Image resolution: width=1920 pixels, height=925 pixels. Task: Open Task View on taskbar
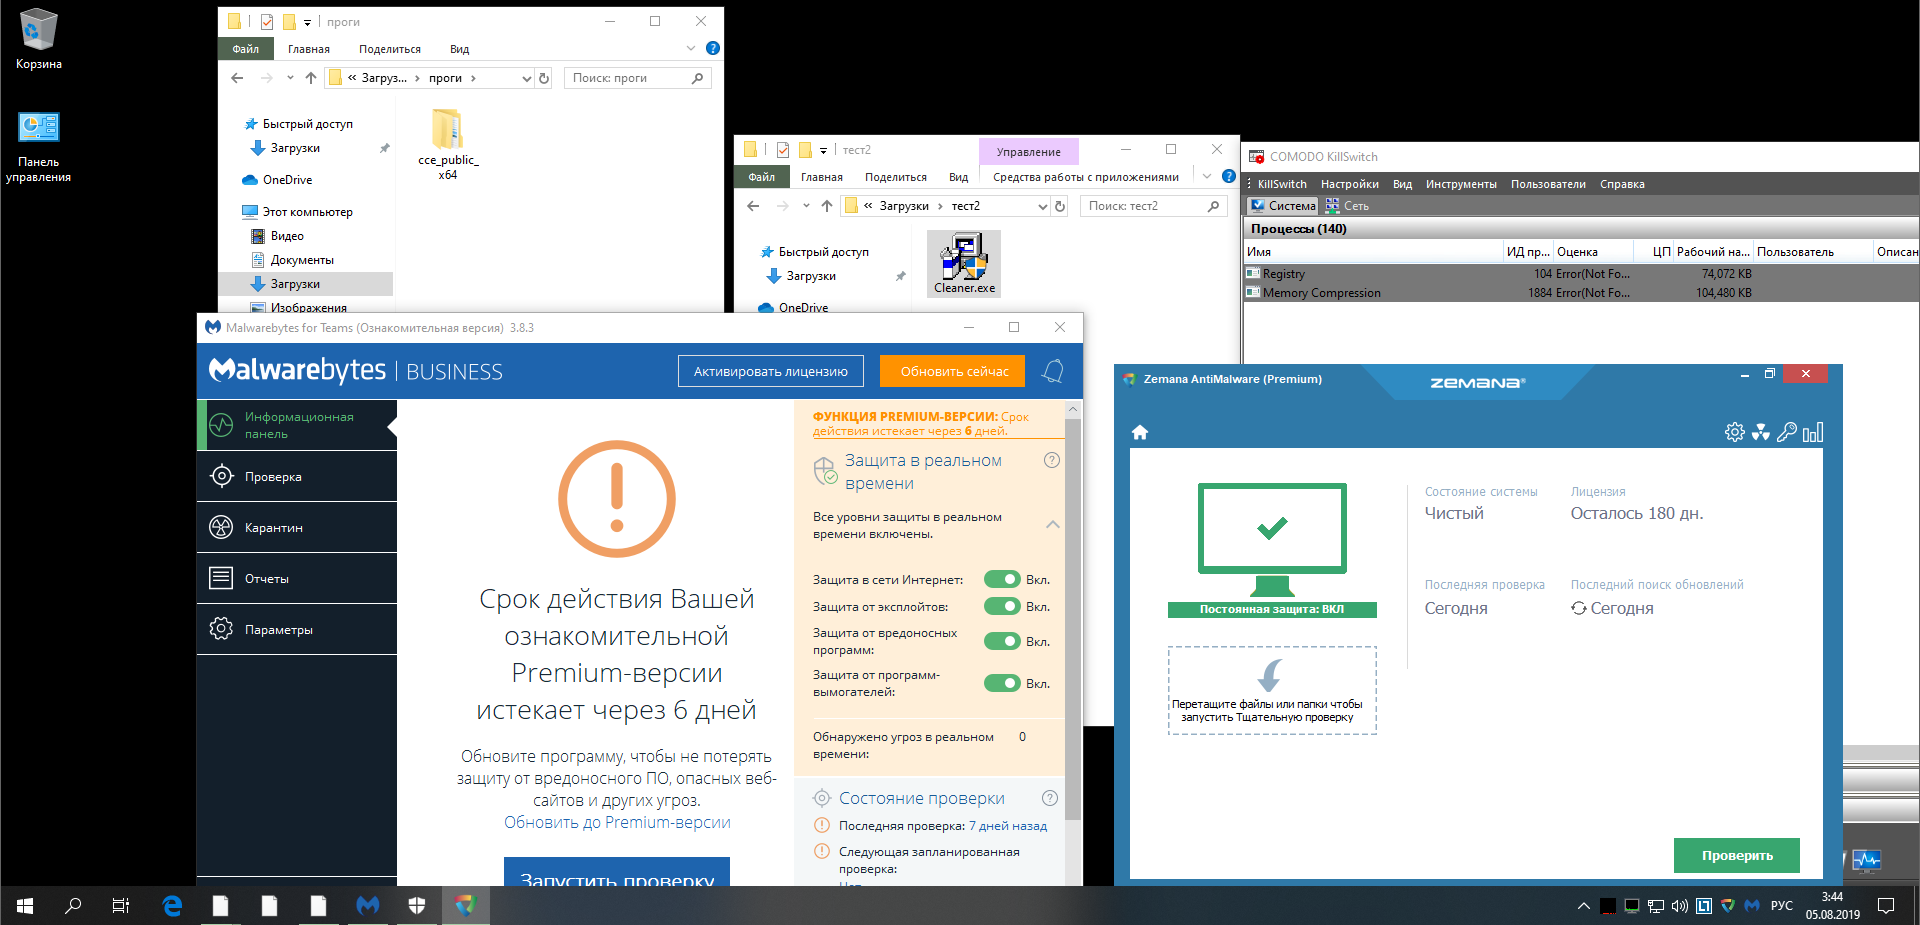pyautogui.click(x=121, y=906)
